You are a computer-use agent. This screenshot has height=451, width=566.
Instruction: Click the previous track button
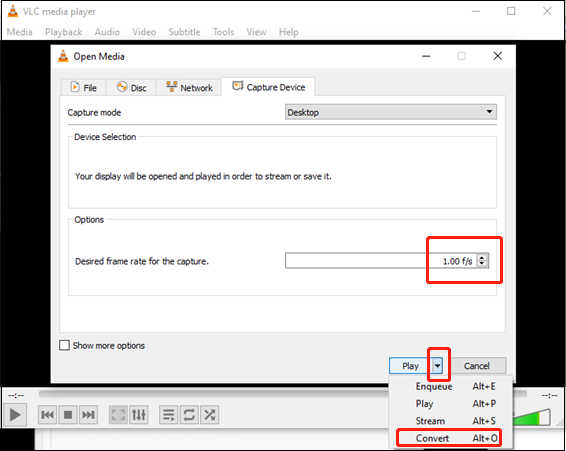pyautogui.click(x=48, y=415)
